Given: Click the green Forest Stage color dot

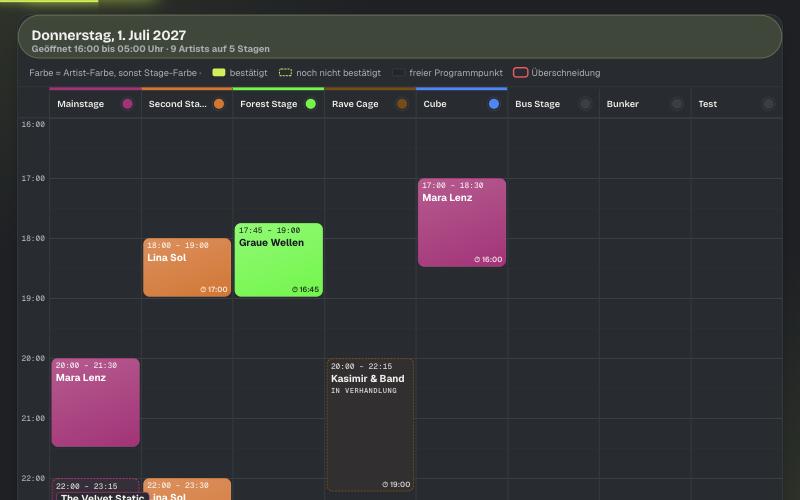Looking at the screenshot, I should pos(310,104).
